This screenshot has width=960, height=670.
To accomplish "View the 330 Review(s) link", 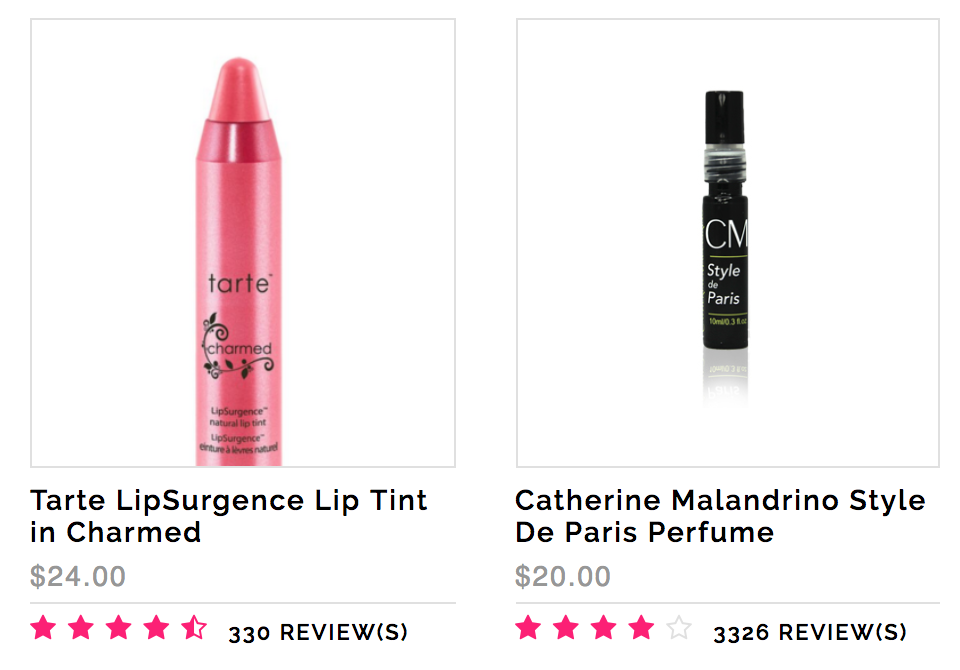I will pyautogui.click(x=318, y=633).
